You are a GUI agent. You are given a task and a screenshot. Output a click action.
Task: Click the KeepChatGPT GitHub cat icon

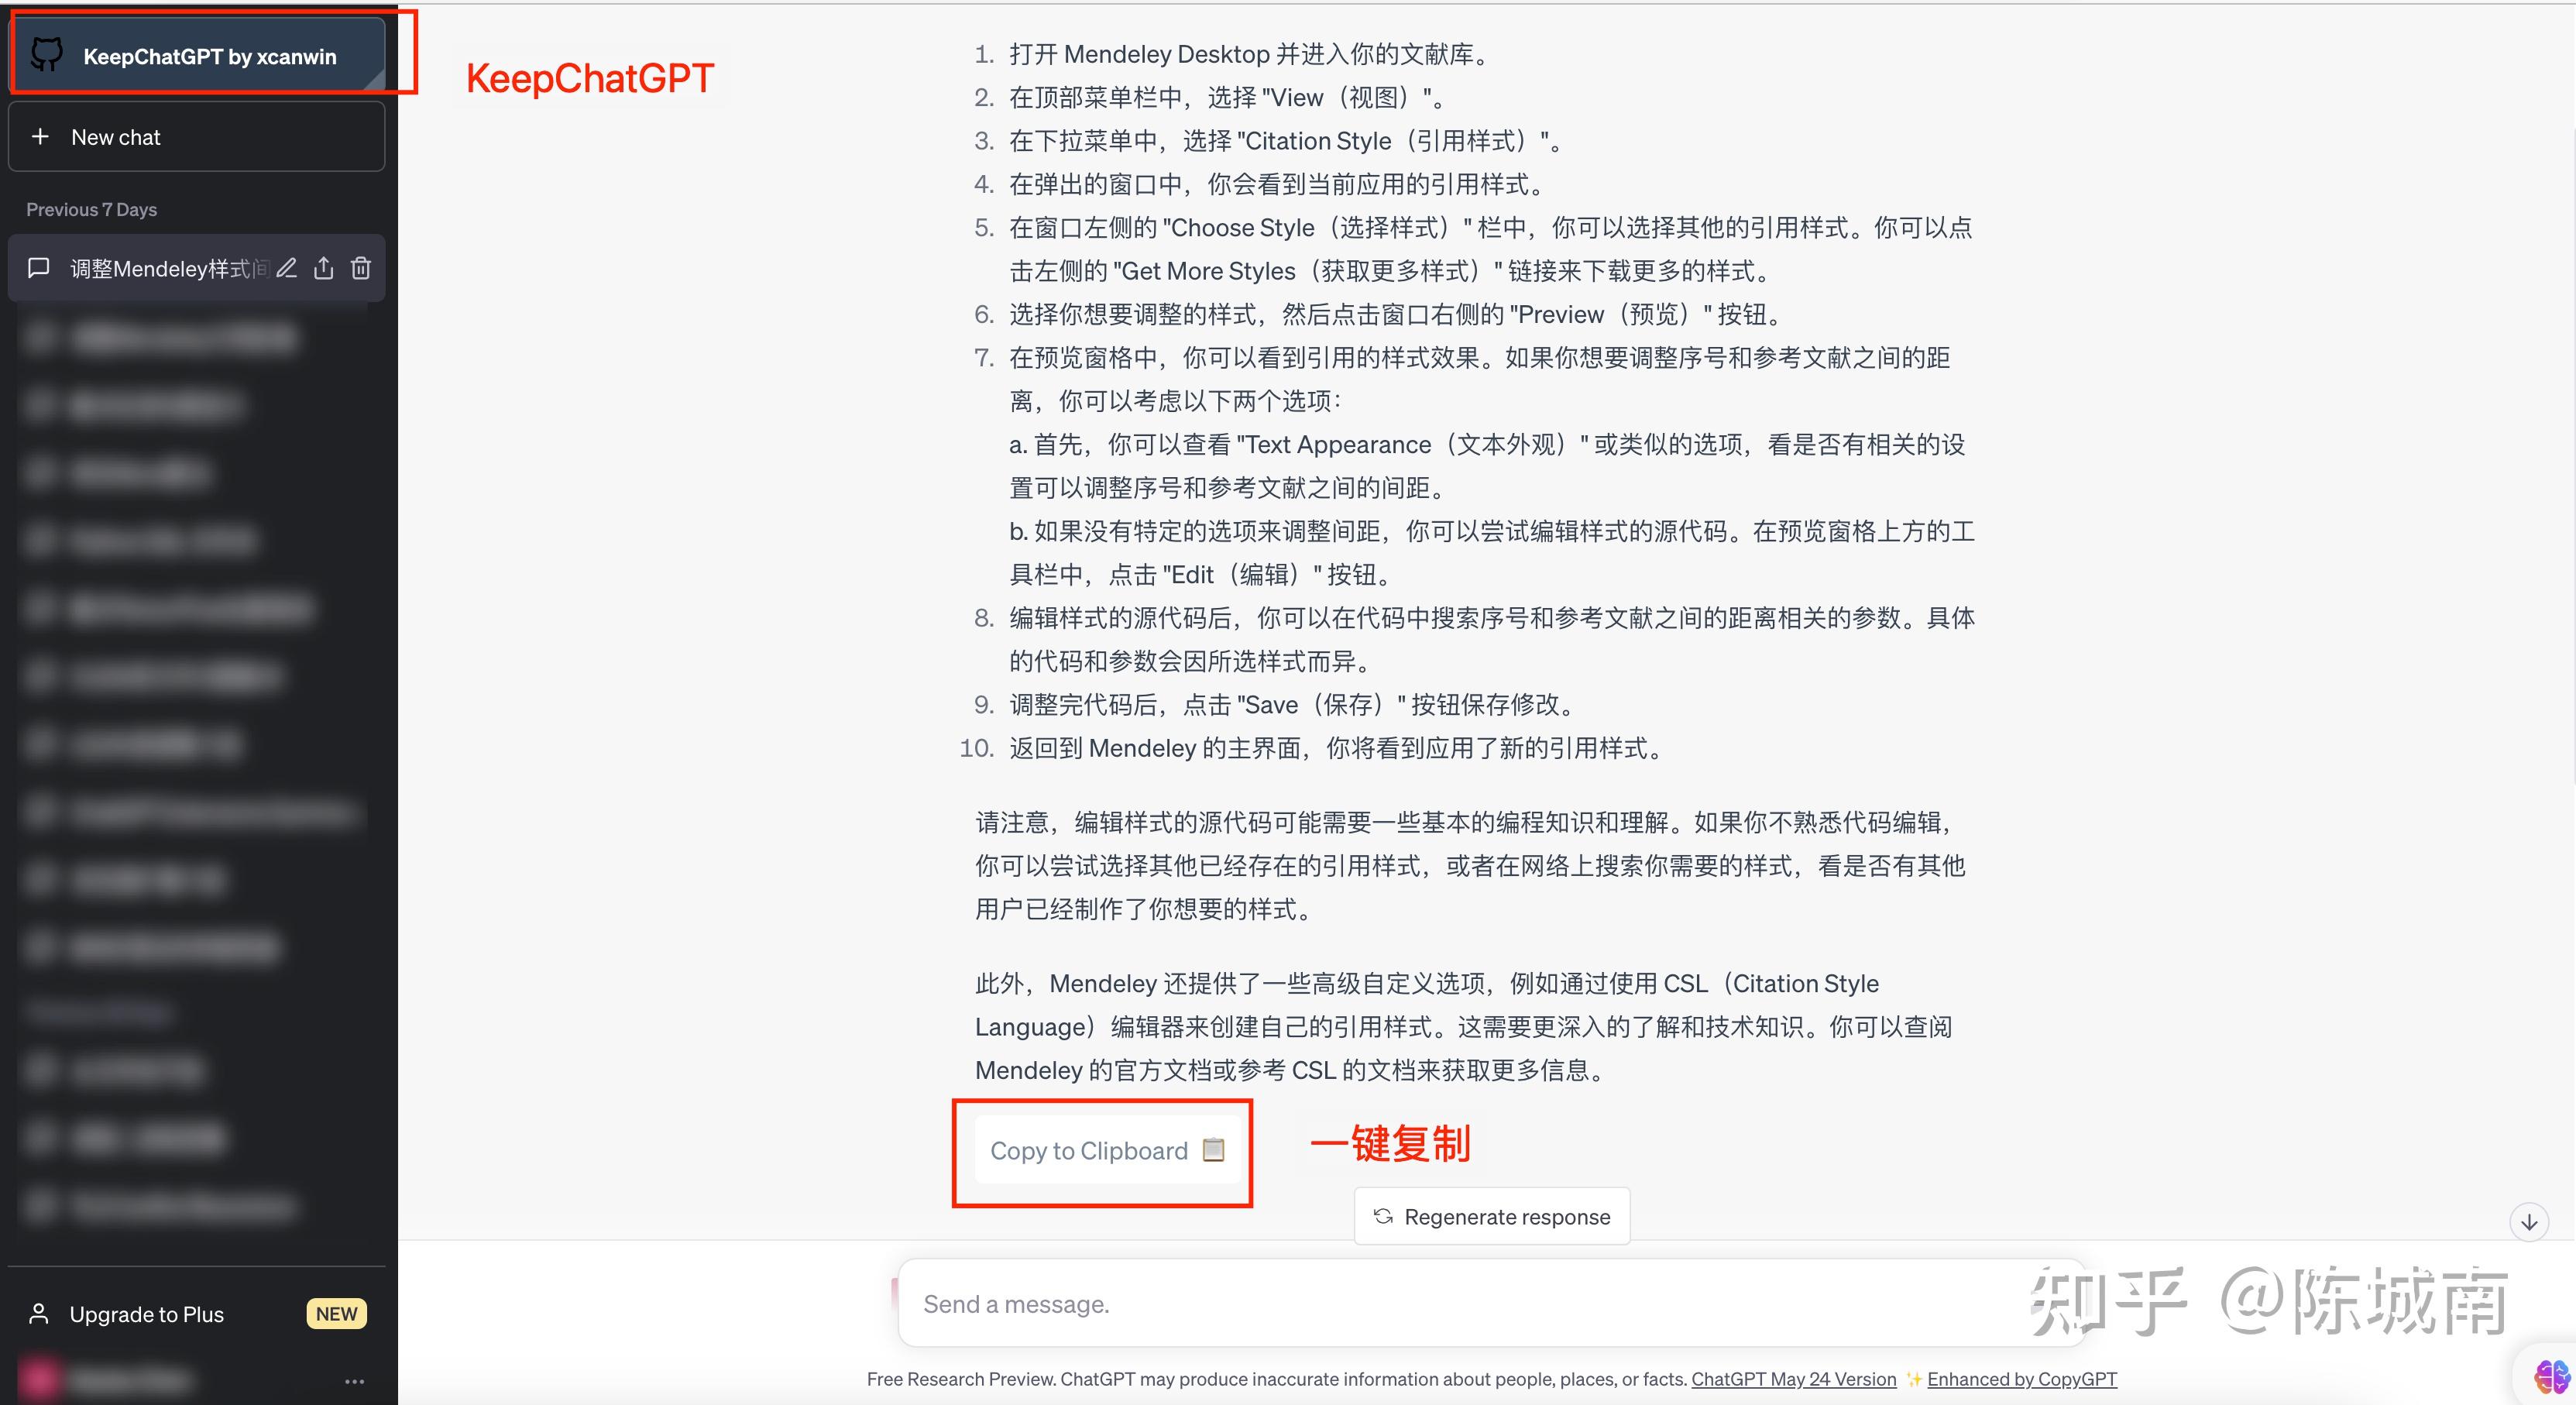pos(46,54)
